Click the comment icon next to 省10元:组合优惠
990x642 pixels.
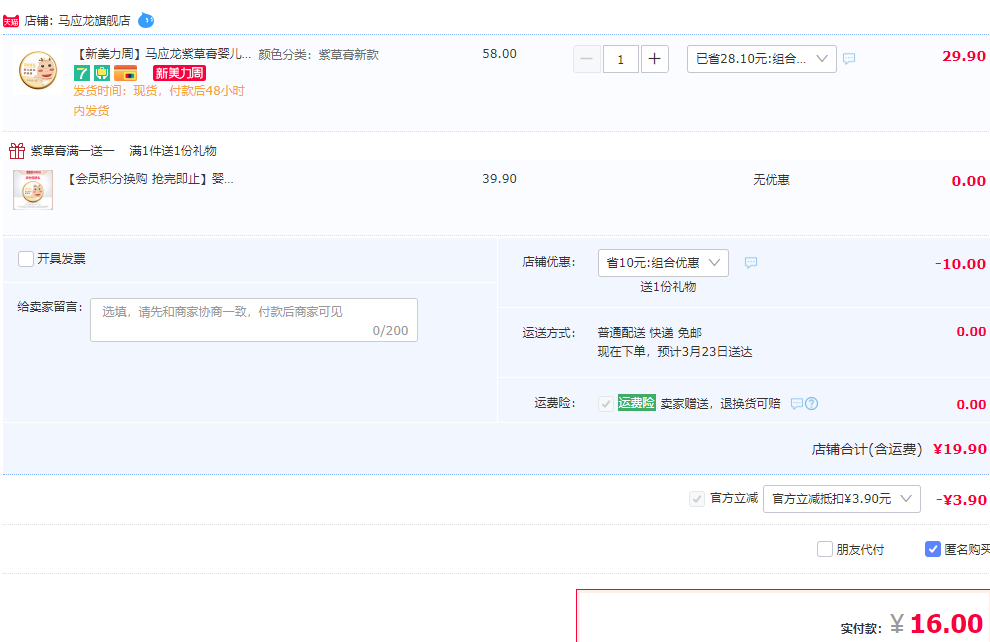click(751, 263)
